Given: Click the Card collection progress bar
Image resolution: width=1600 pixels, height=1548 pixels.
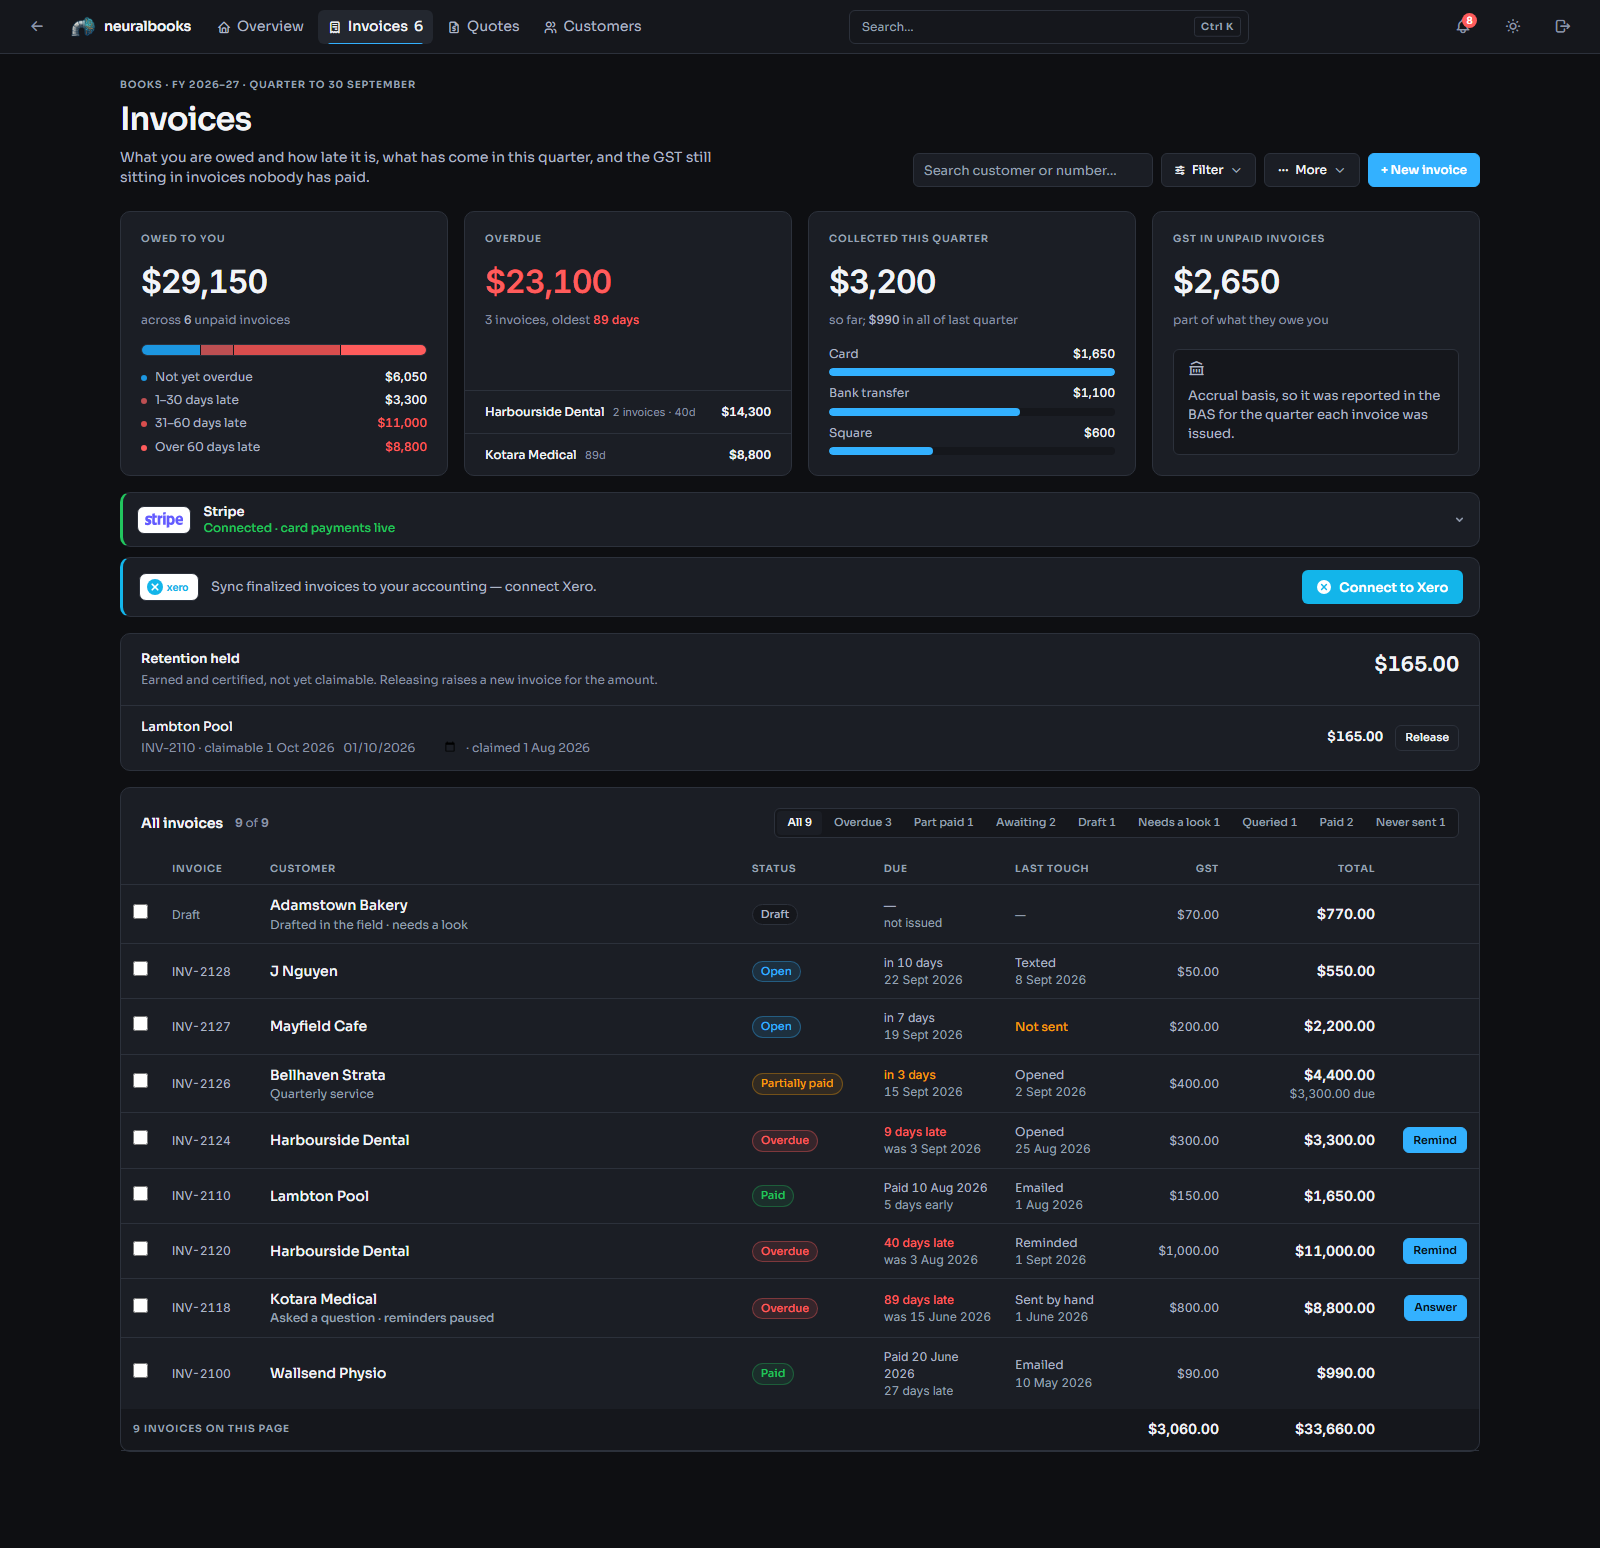Looking at the screenshot, I should (x=972, y=372).
